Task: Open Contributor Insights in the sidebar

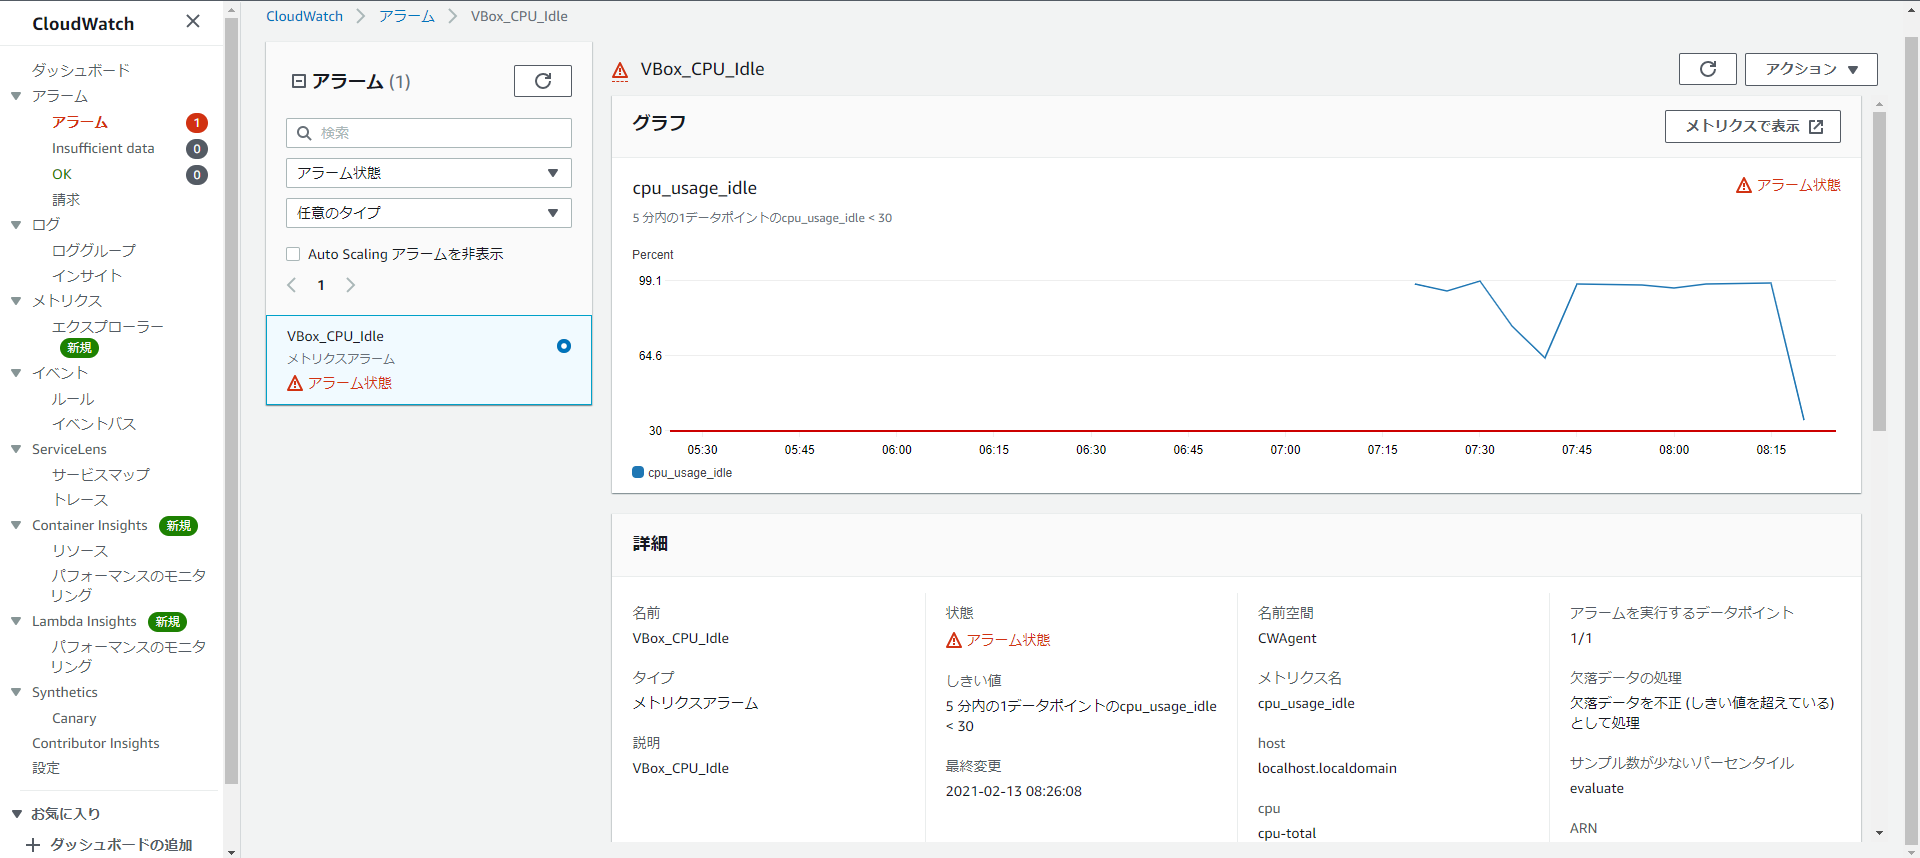Action: coord(96,743)
